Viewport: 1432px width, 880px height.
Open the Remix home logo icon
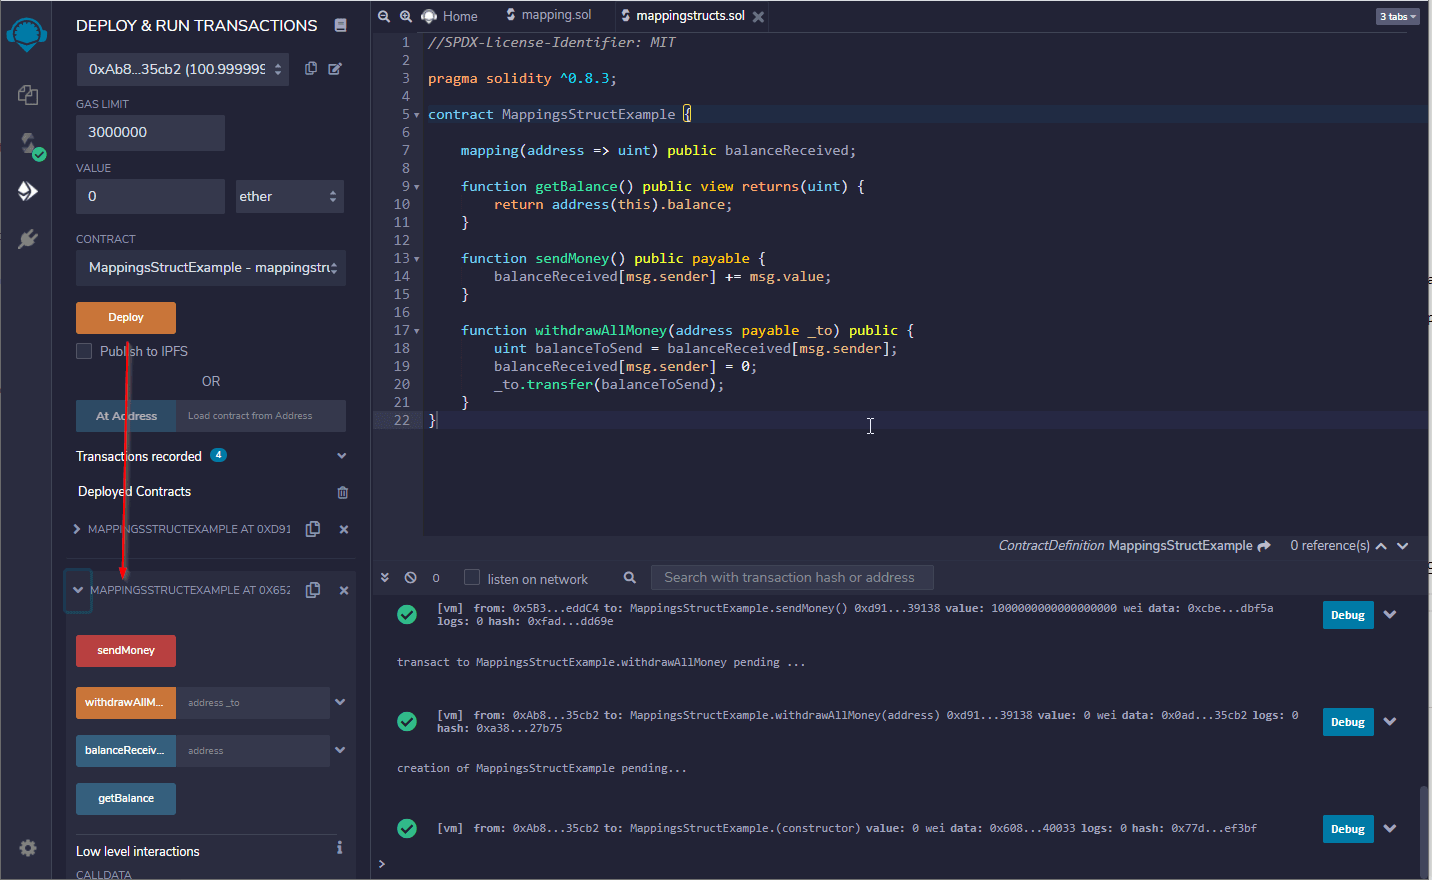point(27,35)
